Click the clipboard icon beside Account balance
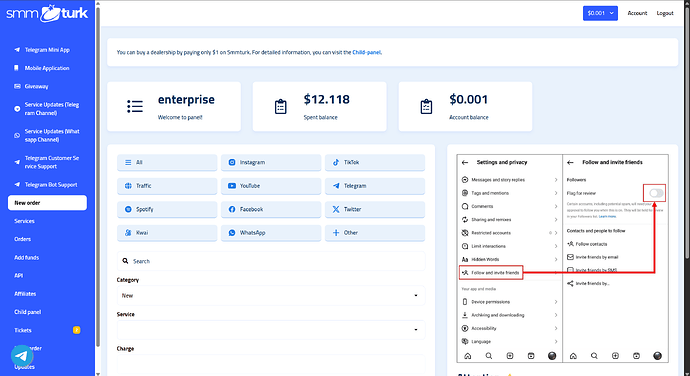This screenshot has width=690, height=376. pos(426,107)
